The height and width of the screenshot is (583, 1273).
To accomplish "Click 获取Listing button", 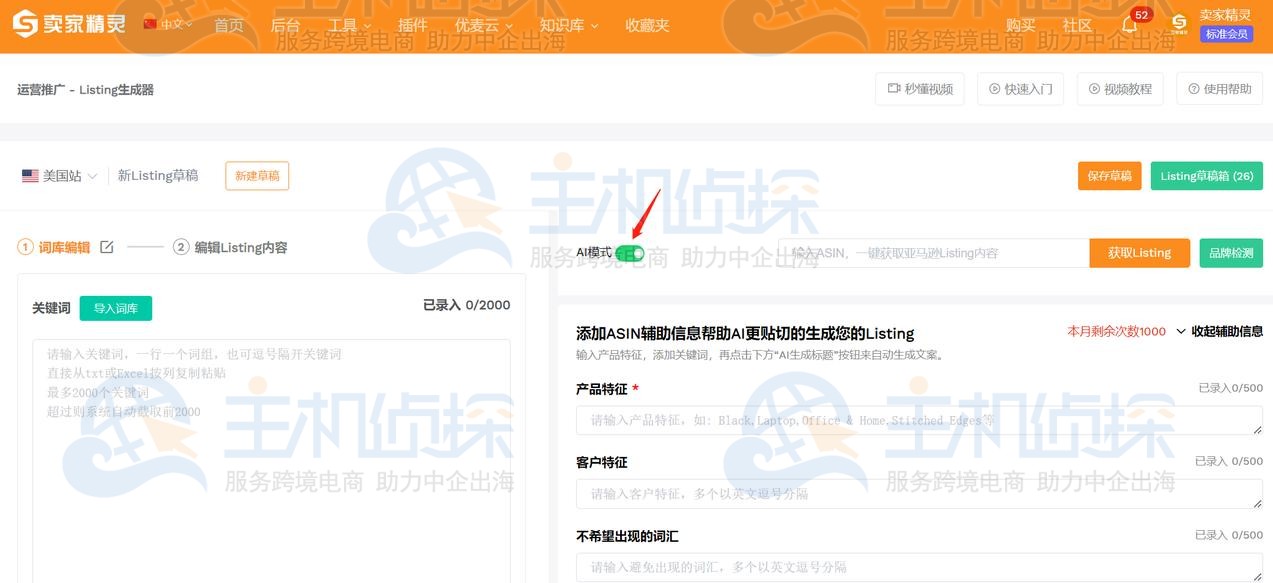I will pyautogui.click(x=1139, y=253).
